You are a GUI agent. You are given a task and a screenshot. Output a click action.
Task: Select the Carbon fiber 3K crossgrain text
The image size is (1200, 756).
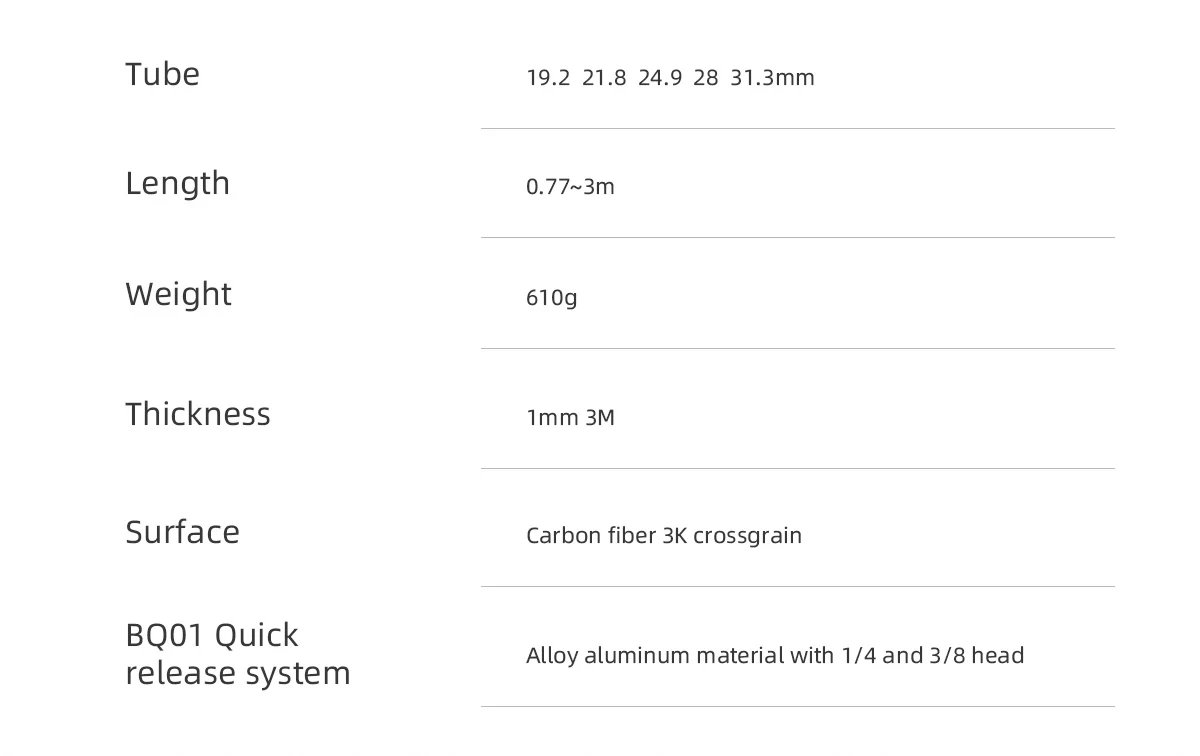tap(664, 536)
